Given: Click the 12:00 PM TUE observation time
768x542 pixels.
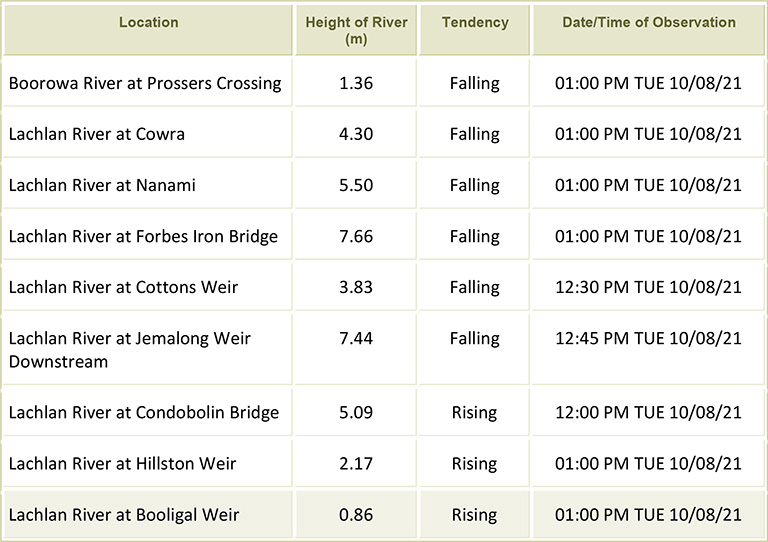Looking at the screenshot, I should pyautogui.click(x=648, y=413).
